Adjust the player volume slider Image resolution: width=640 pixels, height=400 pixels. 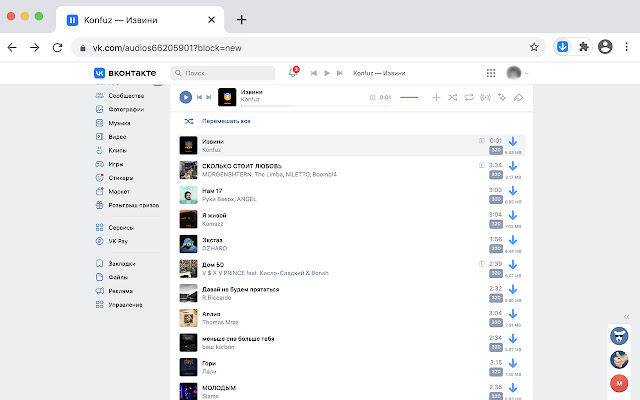[x=410, y=97]
